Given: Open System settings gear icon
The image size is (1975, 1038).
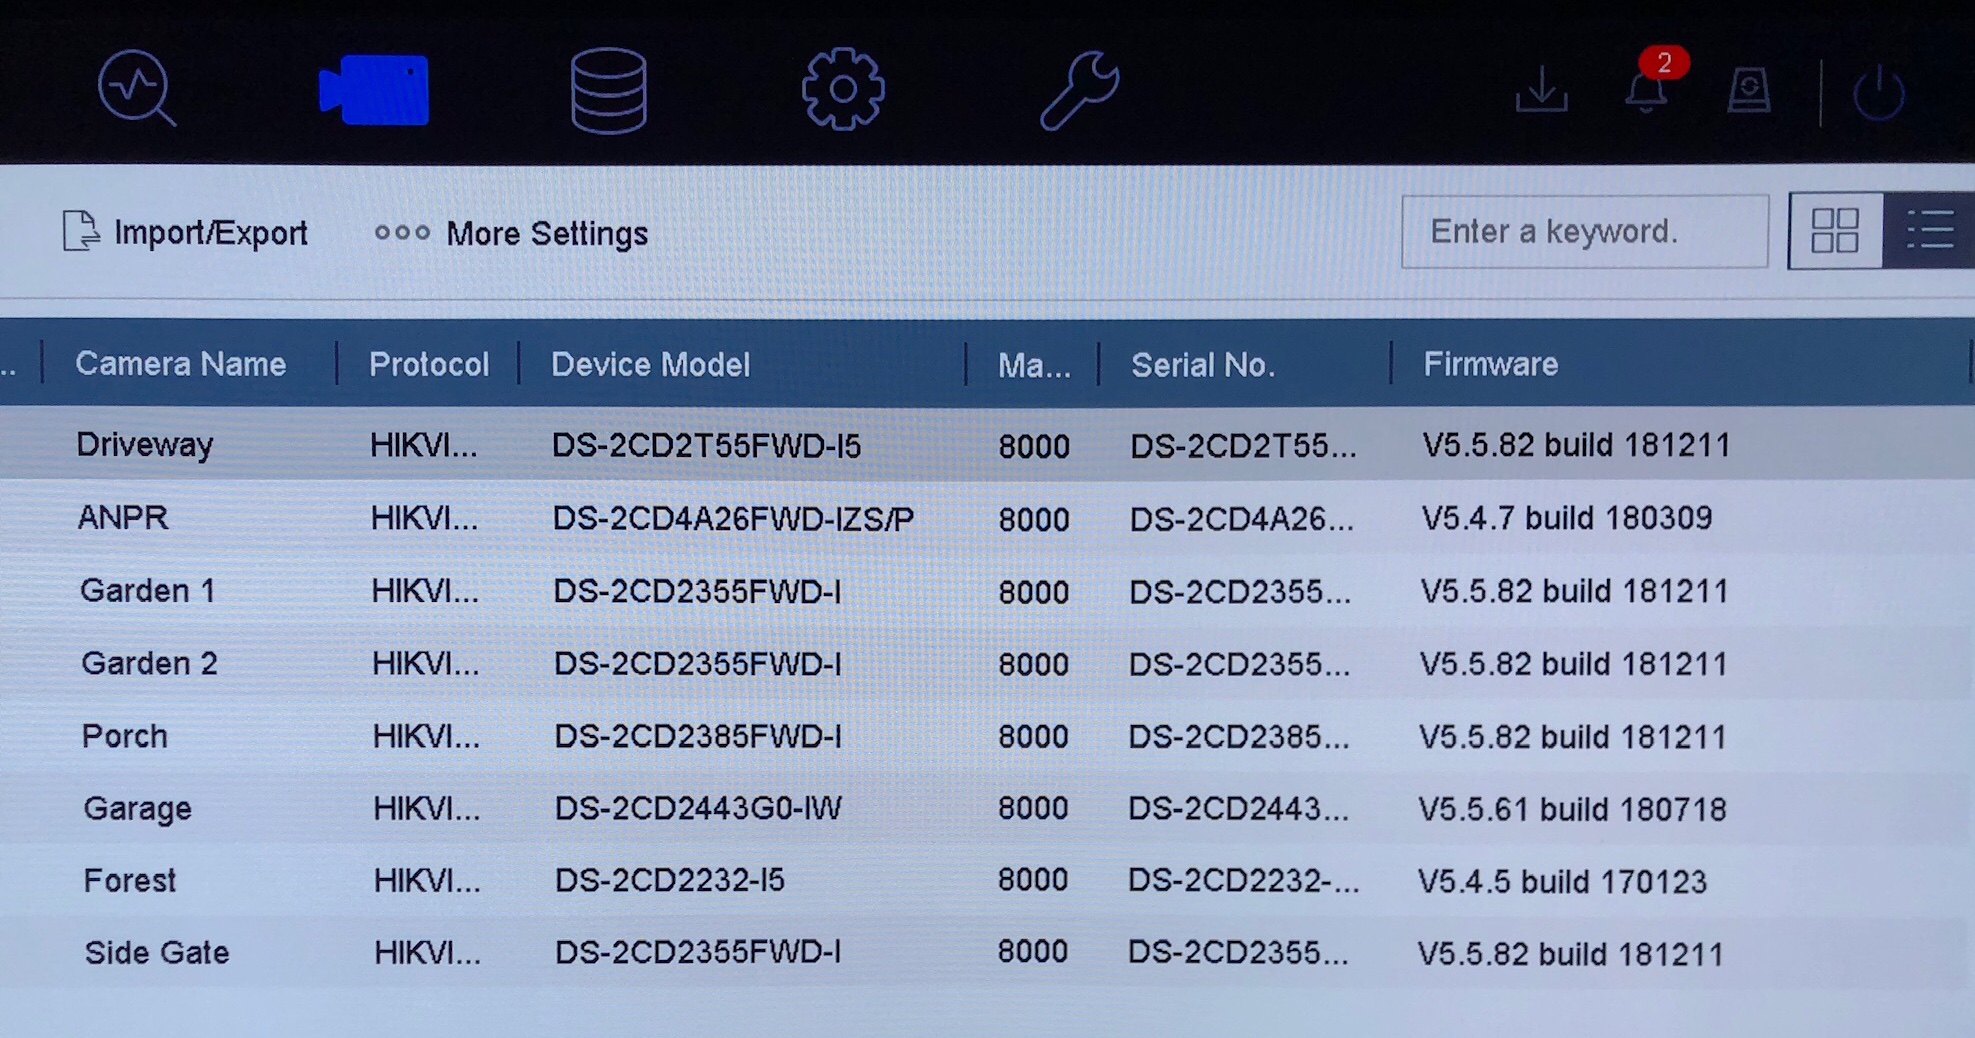Looking at the screenshot, I should [x=843, y=90].
